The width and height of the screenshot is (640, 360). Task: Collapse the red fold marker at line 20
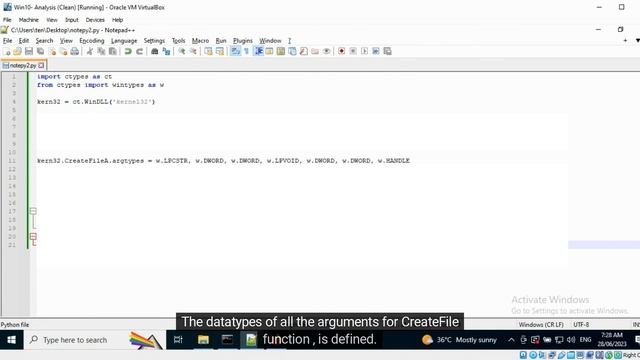(x=33, y=236)
